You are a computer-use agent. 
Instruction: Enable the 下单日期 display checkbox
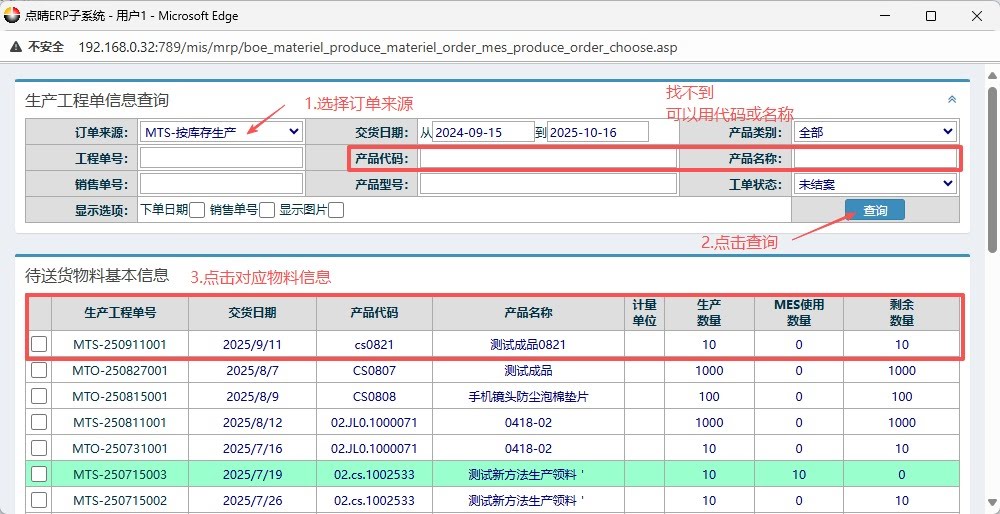pyautogui.click(x=197, y=210)
